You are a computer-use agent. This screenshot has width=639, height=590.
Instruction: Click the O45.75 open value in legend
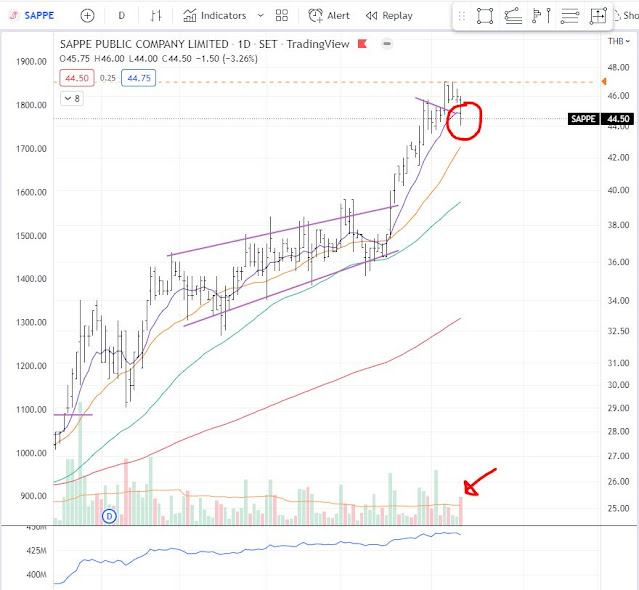click(x=75, y=59)
